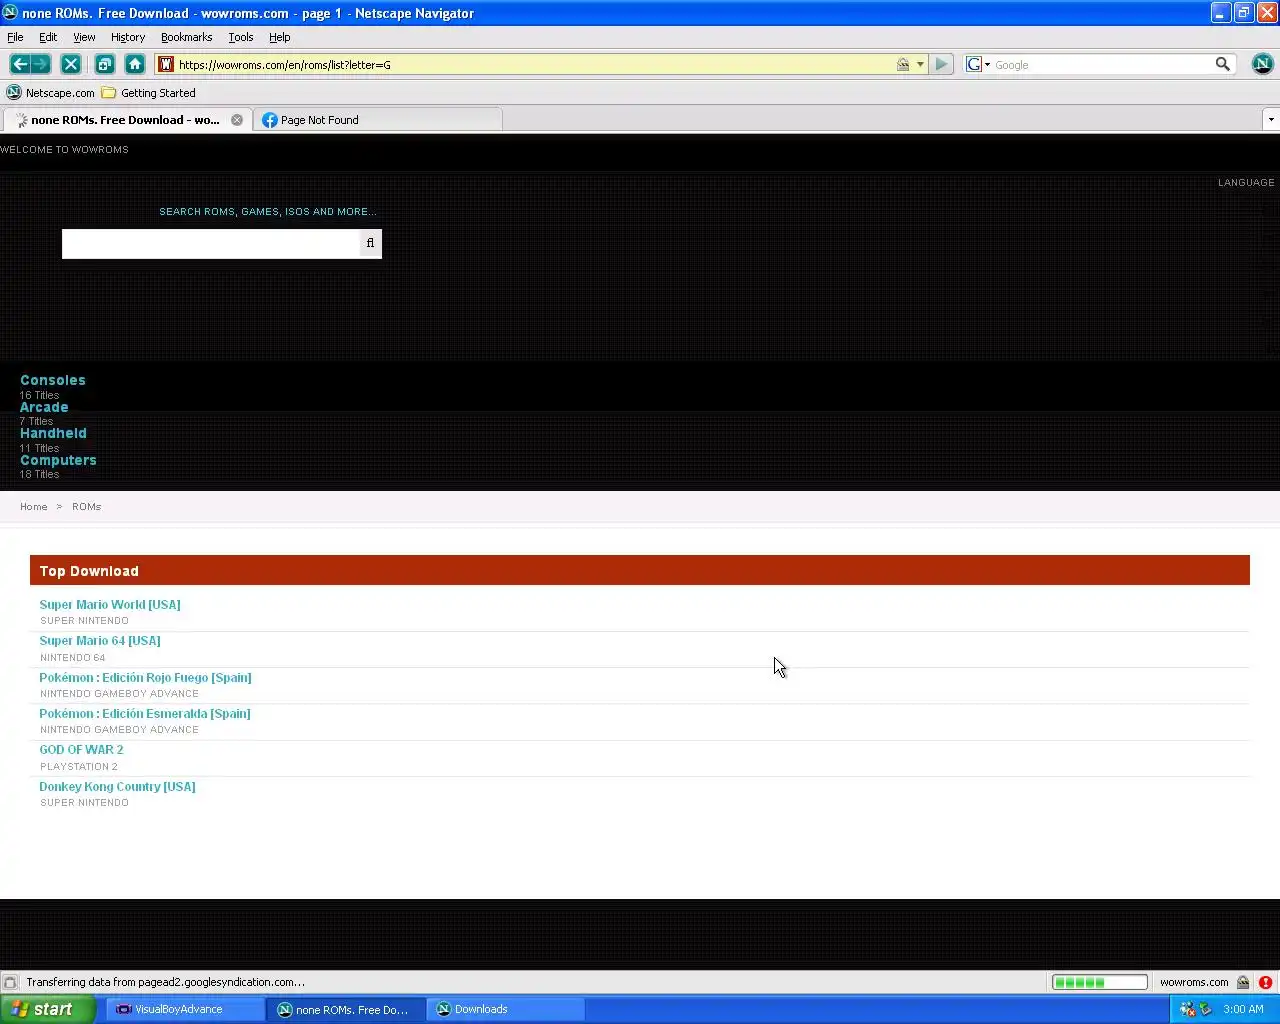Open the View menu
The width and height of the screenshot is (1280, 1024).
point(84,37)
